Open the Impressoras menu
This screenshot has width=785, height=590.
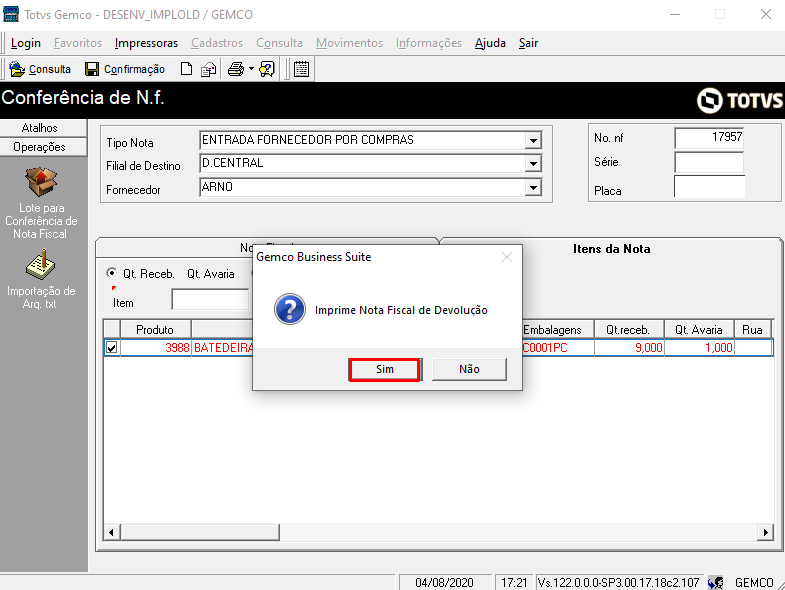tap(146, 43)
